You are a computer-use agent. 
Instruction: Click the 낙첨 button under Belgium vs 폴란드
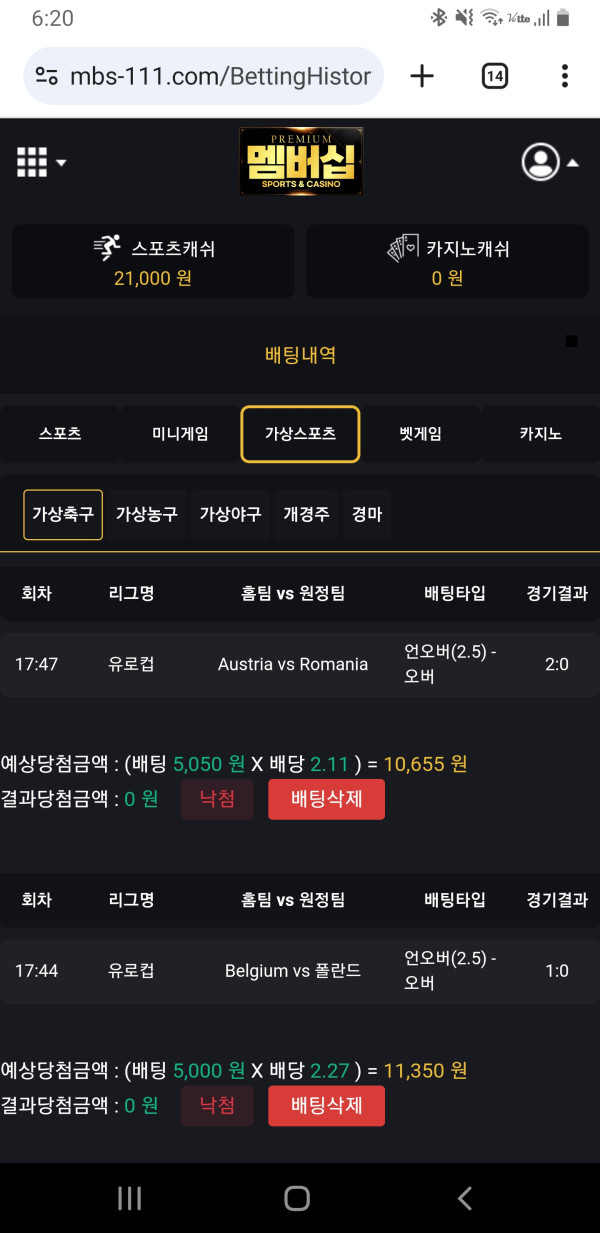point(217,1106)
